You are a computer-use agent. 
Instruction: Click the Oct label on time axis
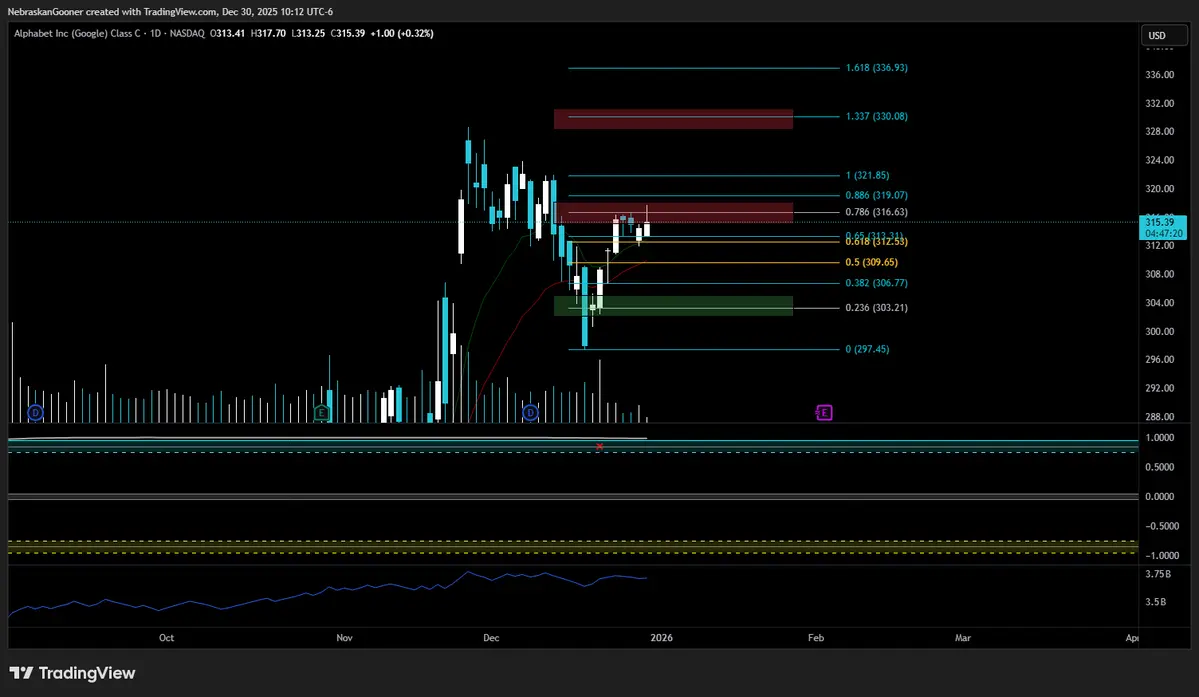167,637
